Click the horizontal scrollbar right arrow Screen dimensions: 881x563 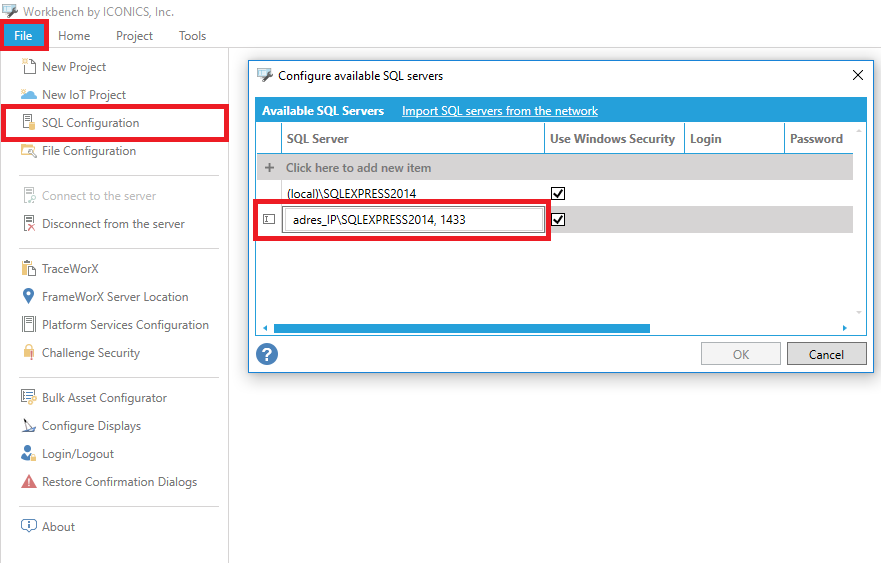tap(844, 328)
